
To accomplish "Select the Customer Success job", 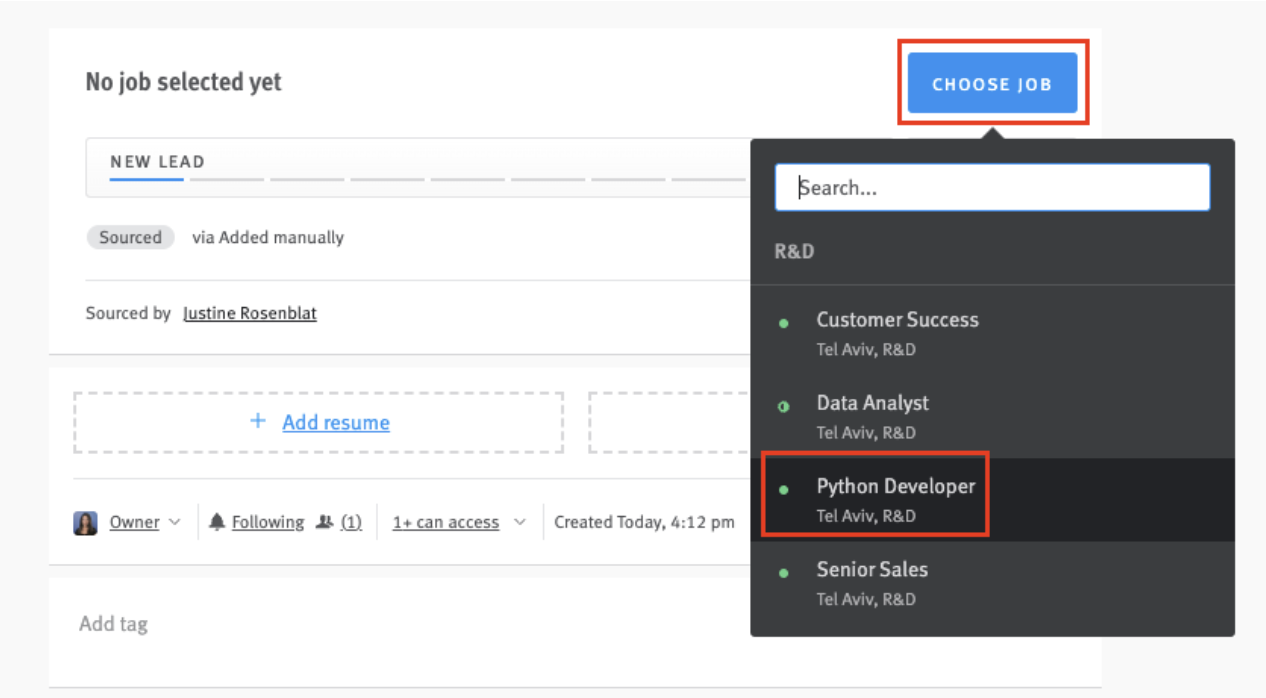I will point(992,334).
